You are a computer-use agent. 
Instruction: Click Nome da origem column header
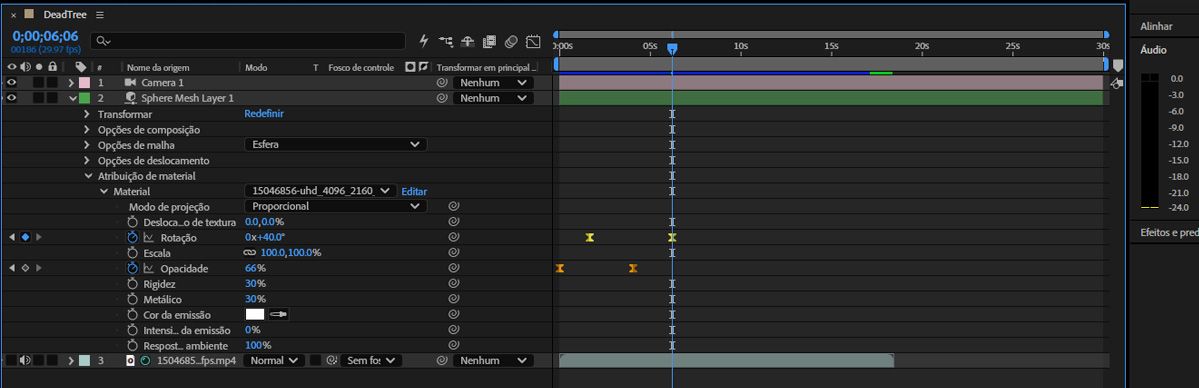coord(158,67)
